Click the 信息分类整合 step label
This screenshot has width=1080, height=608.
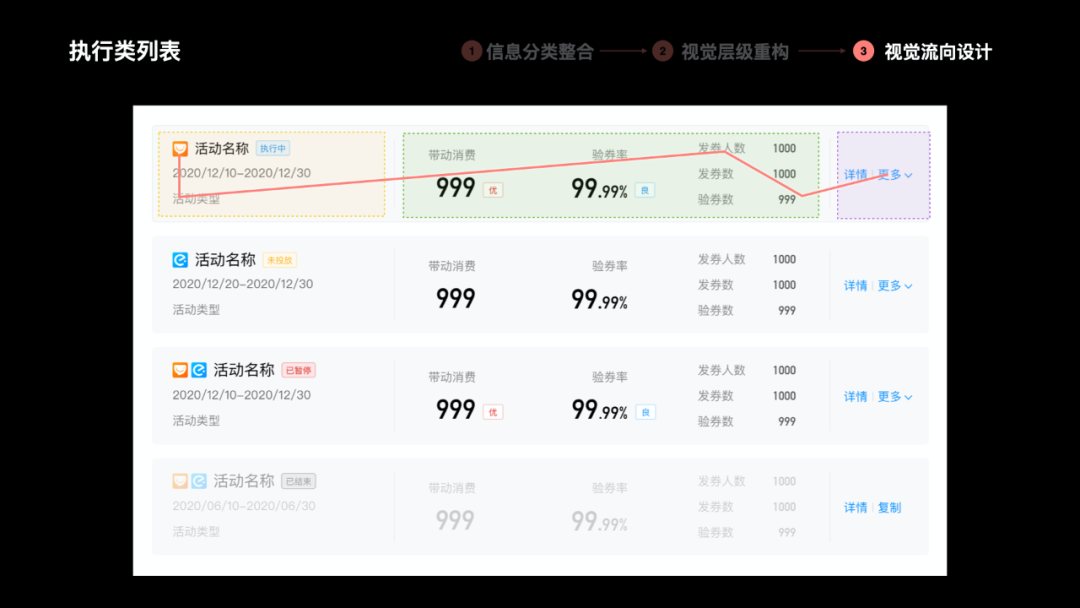click(x=540, y=52)
